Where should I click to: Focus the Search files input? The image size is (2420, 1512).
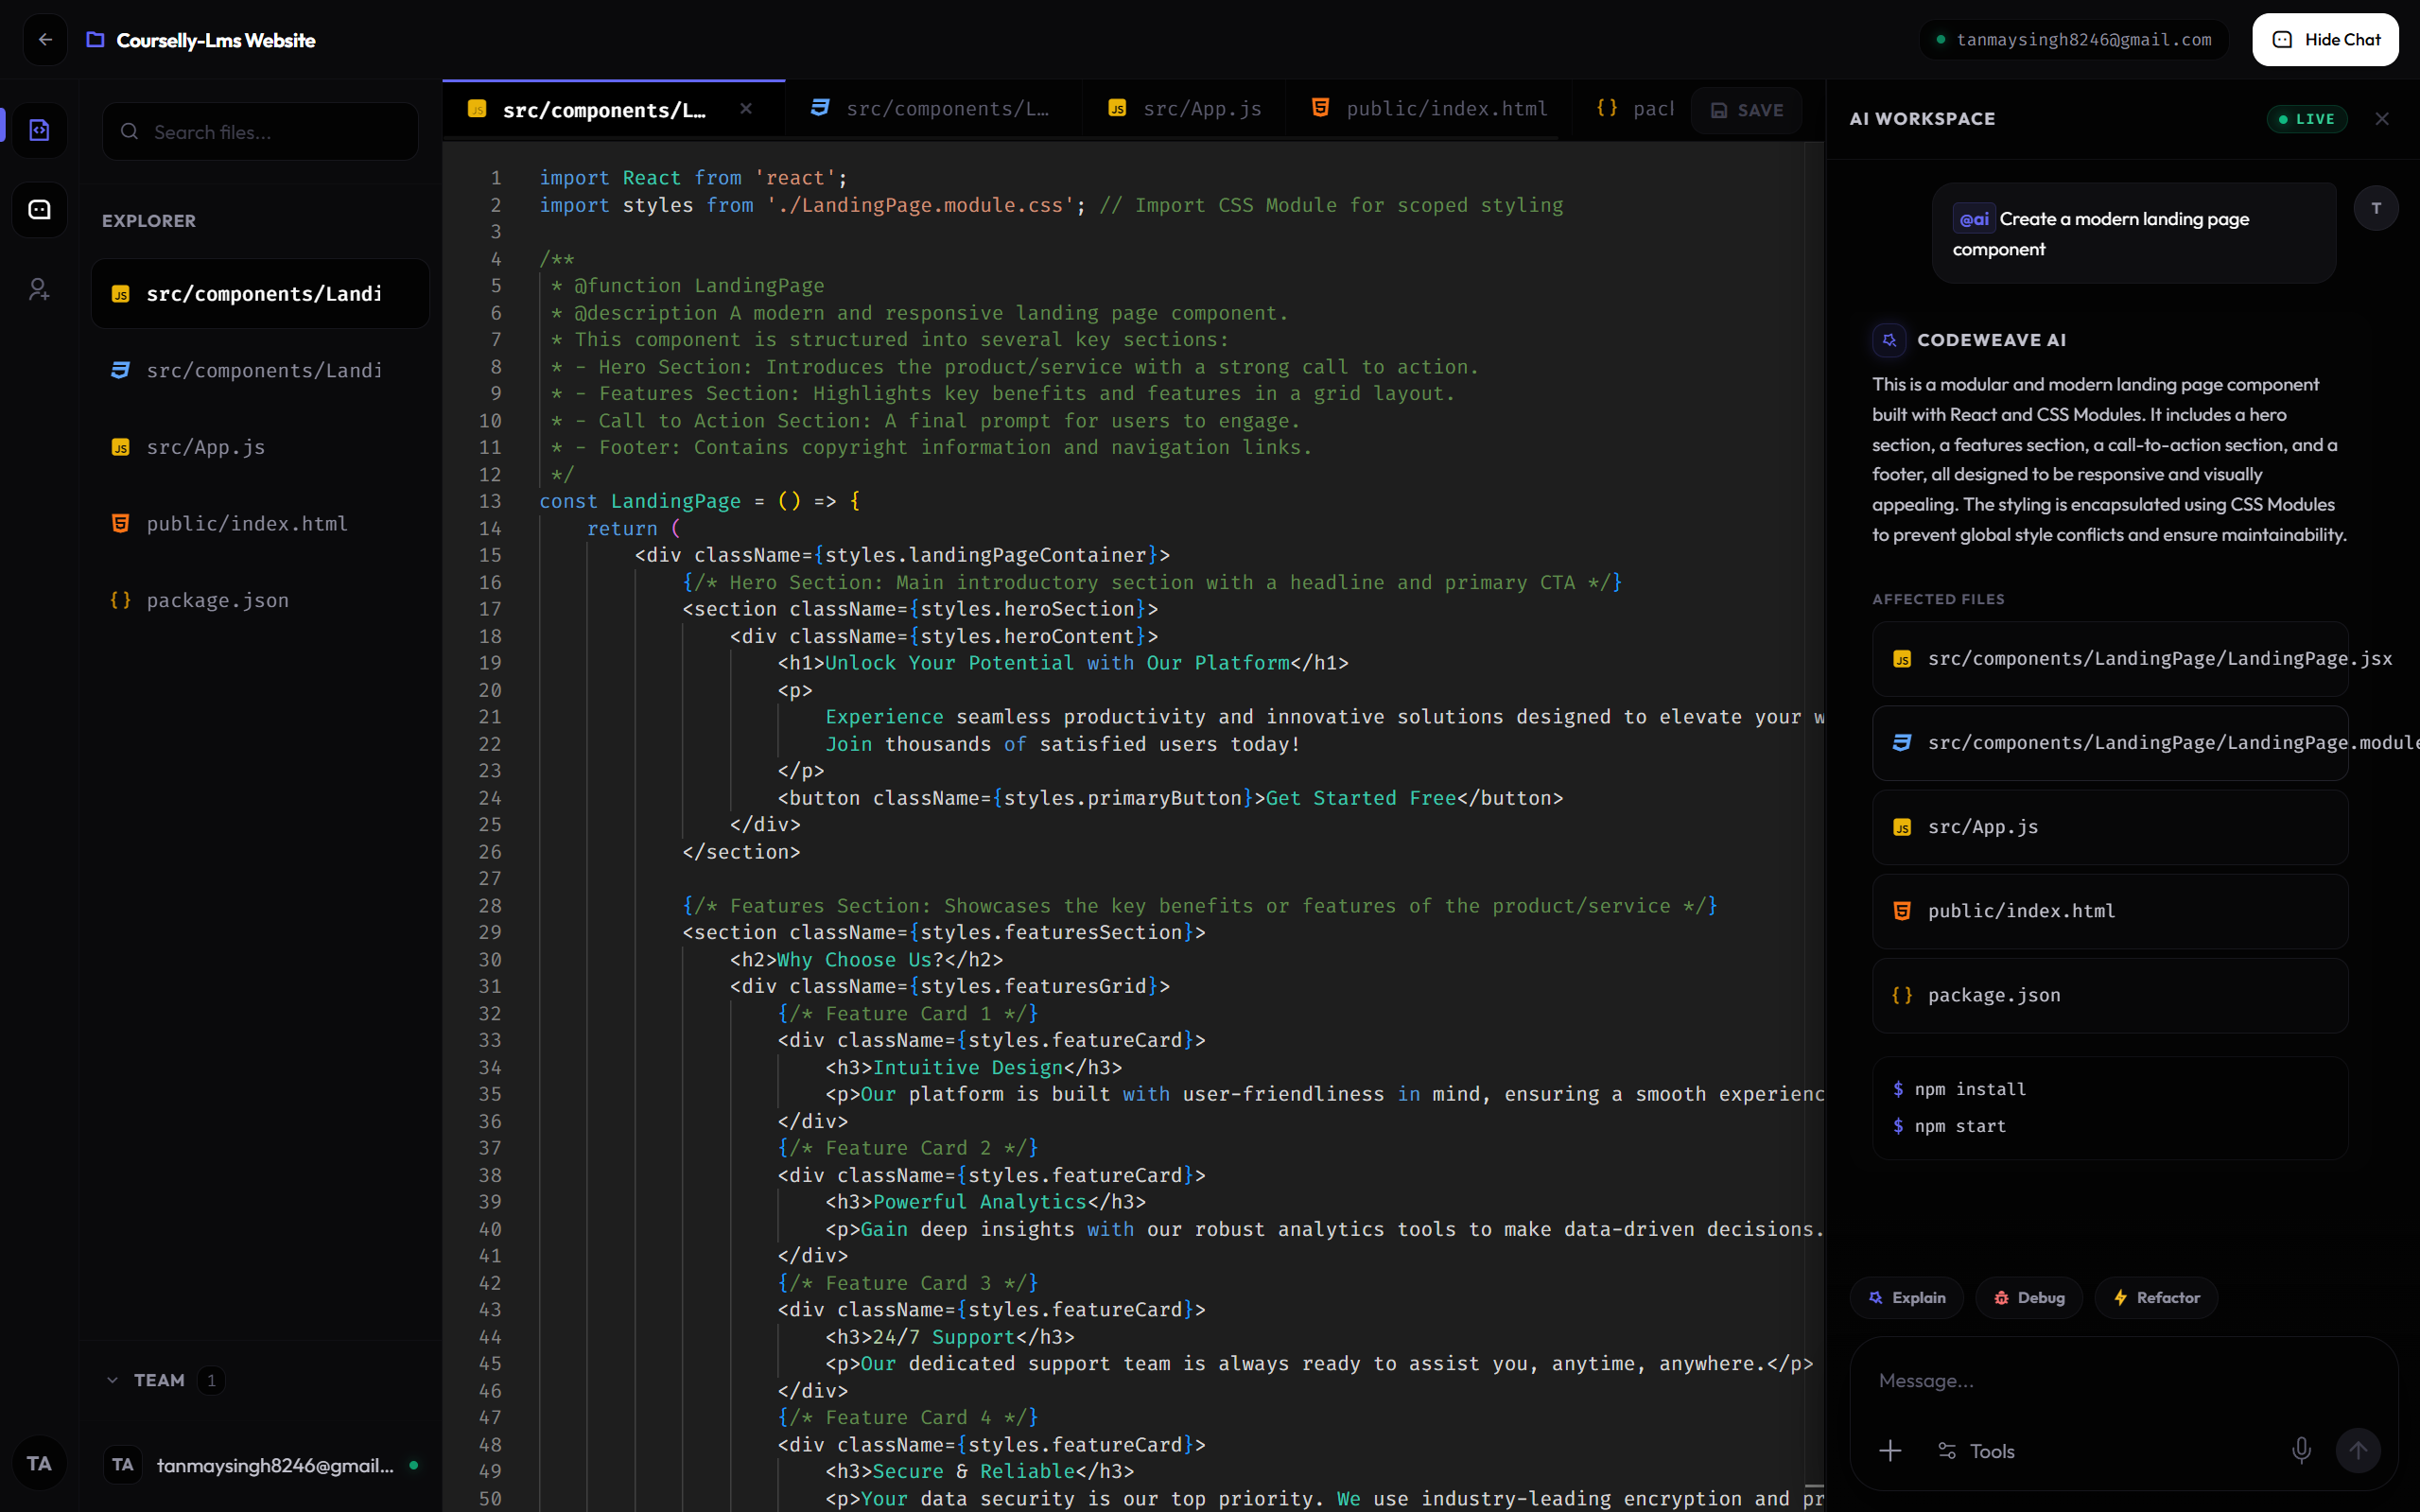260,131
